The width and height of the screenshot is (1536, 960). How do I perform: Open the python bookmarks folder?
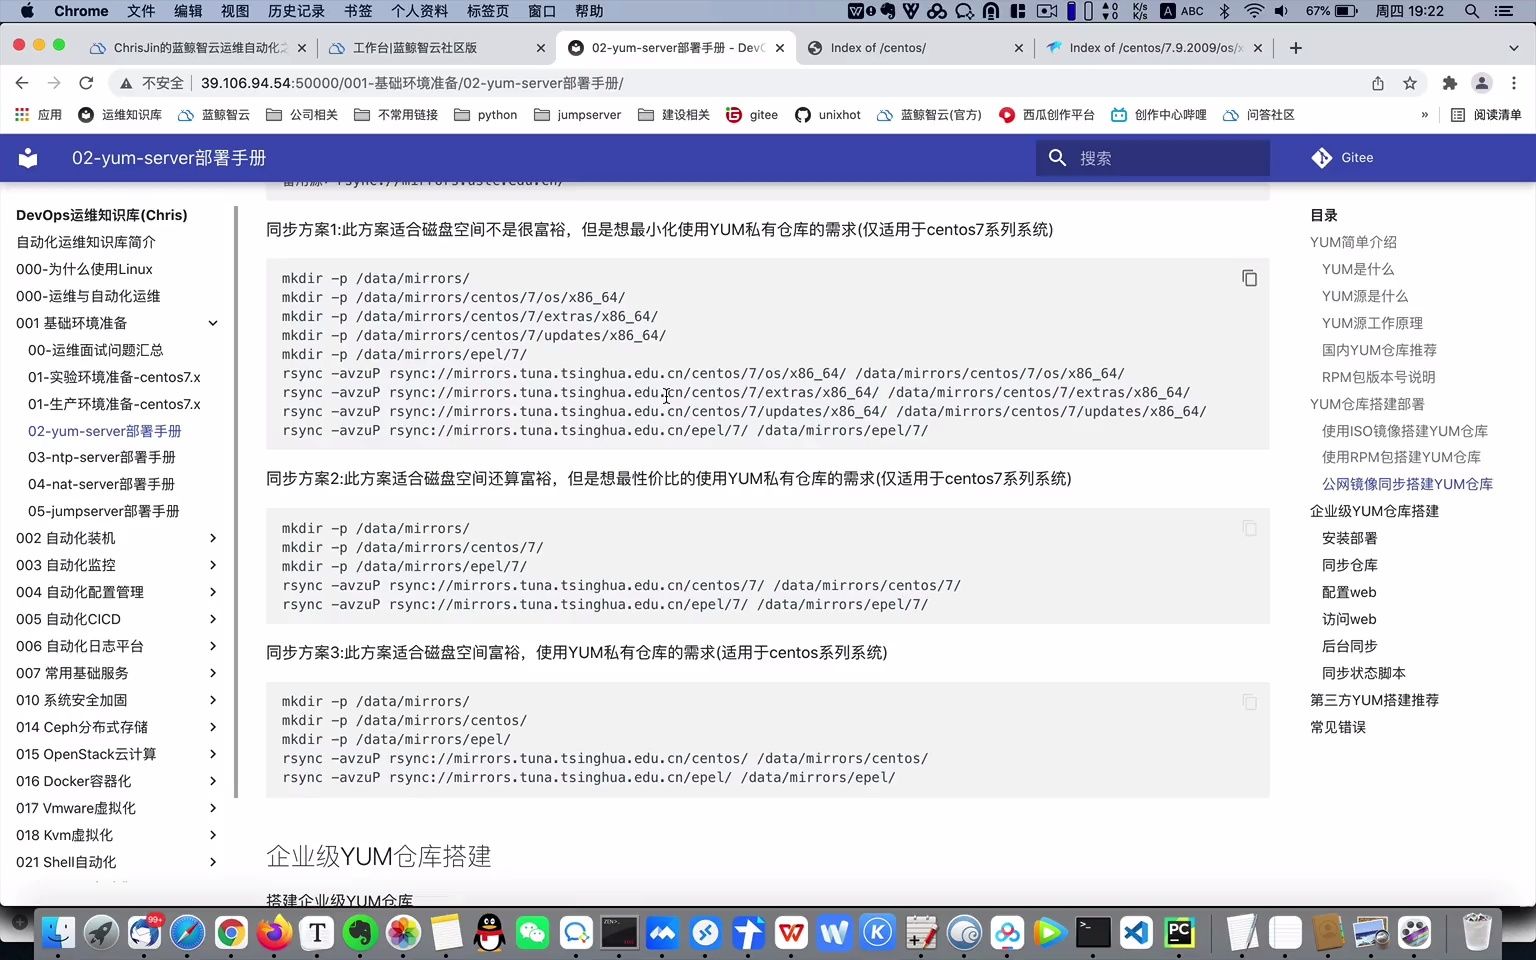click(486, 115)
